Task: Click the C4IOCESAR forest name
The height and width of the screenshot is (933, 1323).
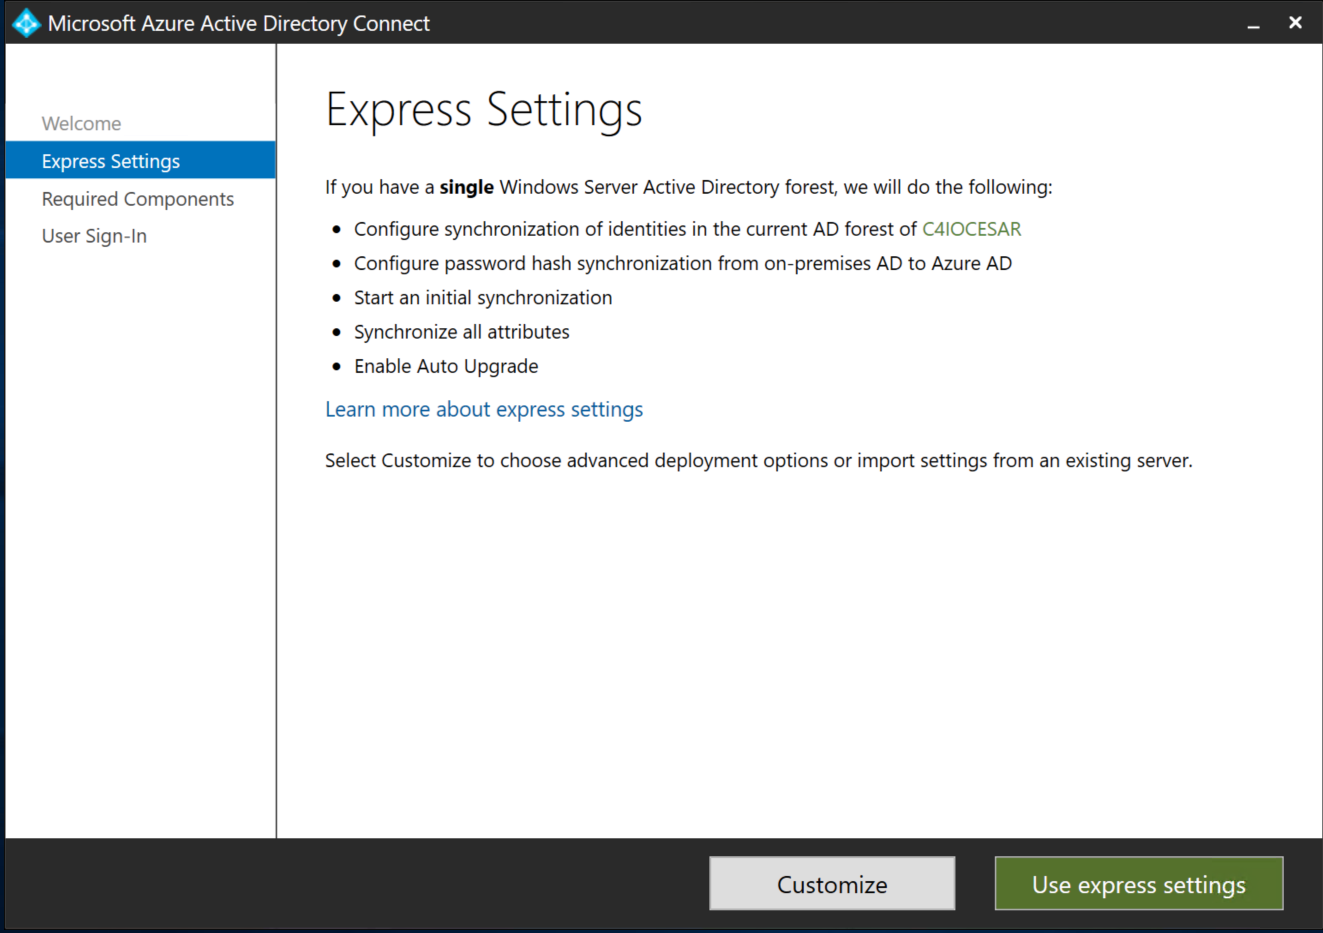Action: 971,229
